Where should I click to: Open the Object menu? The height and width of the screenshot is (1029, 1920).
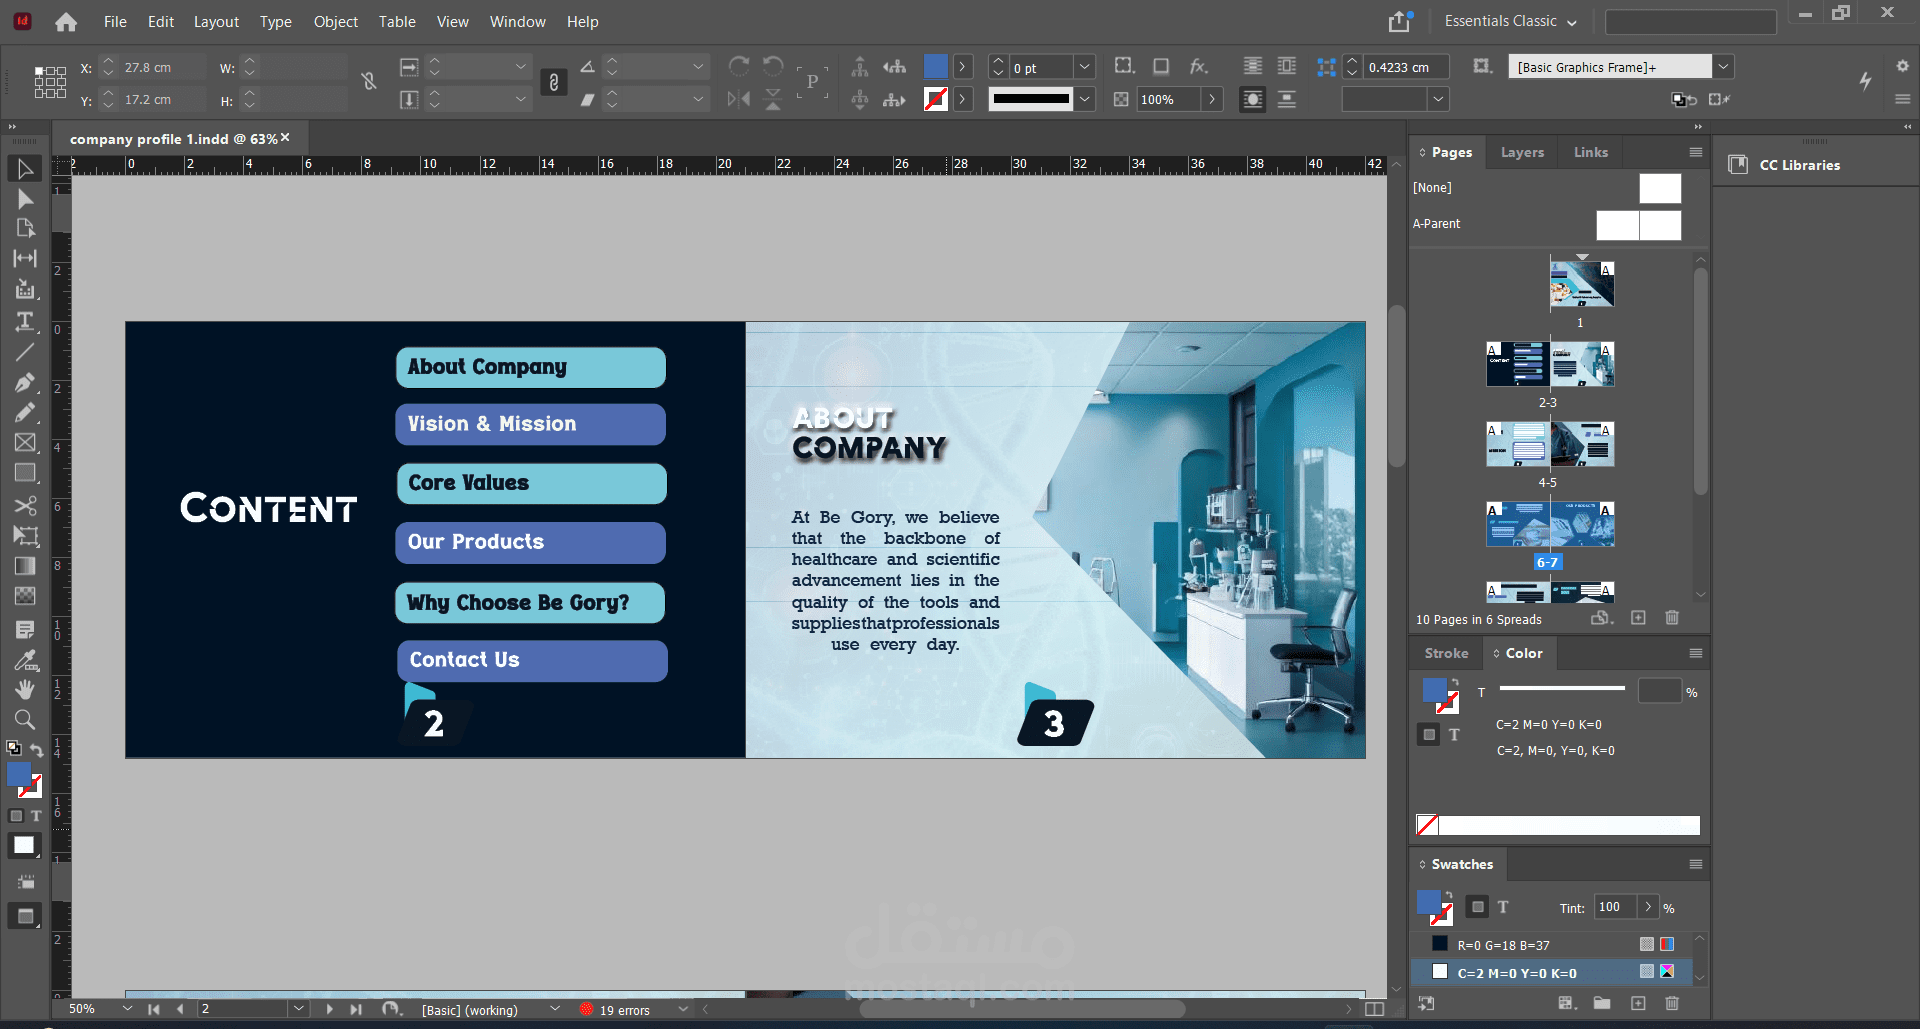click(335, 21)
